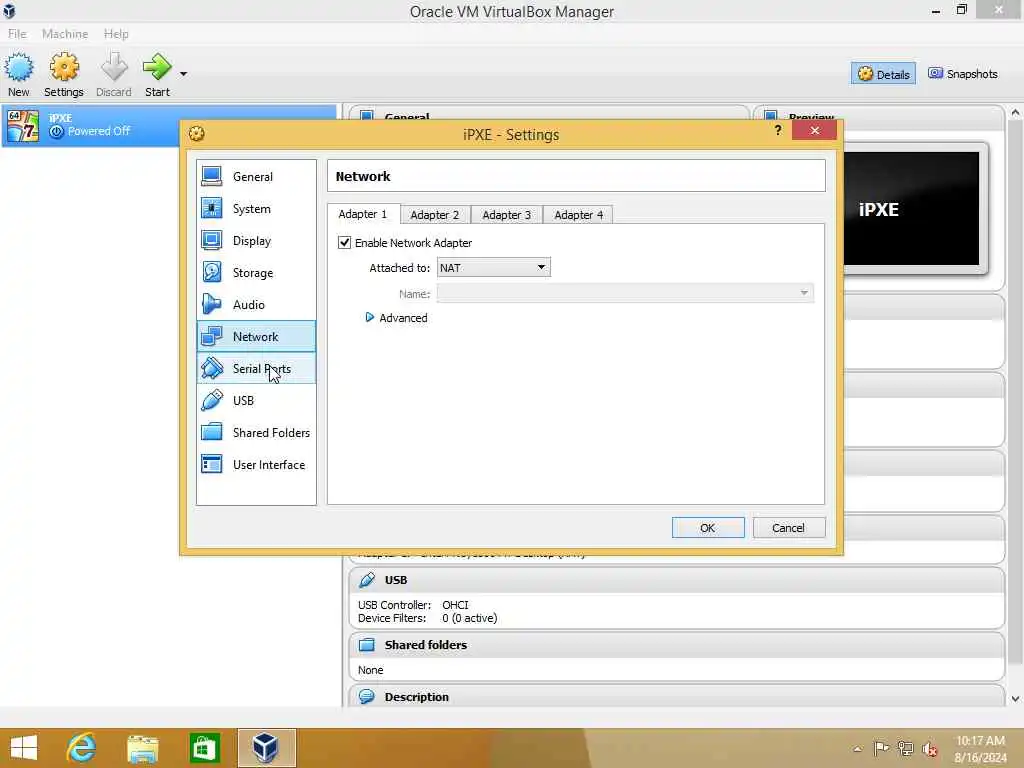Open the disabled Name dropdown
The height and width of the screenshot is (768, 1024).
click(625, 293)
